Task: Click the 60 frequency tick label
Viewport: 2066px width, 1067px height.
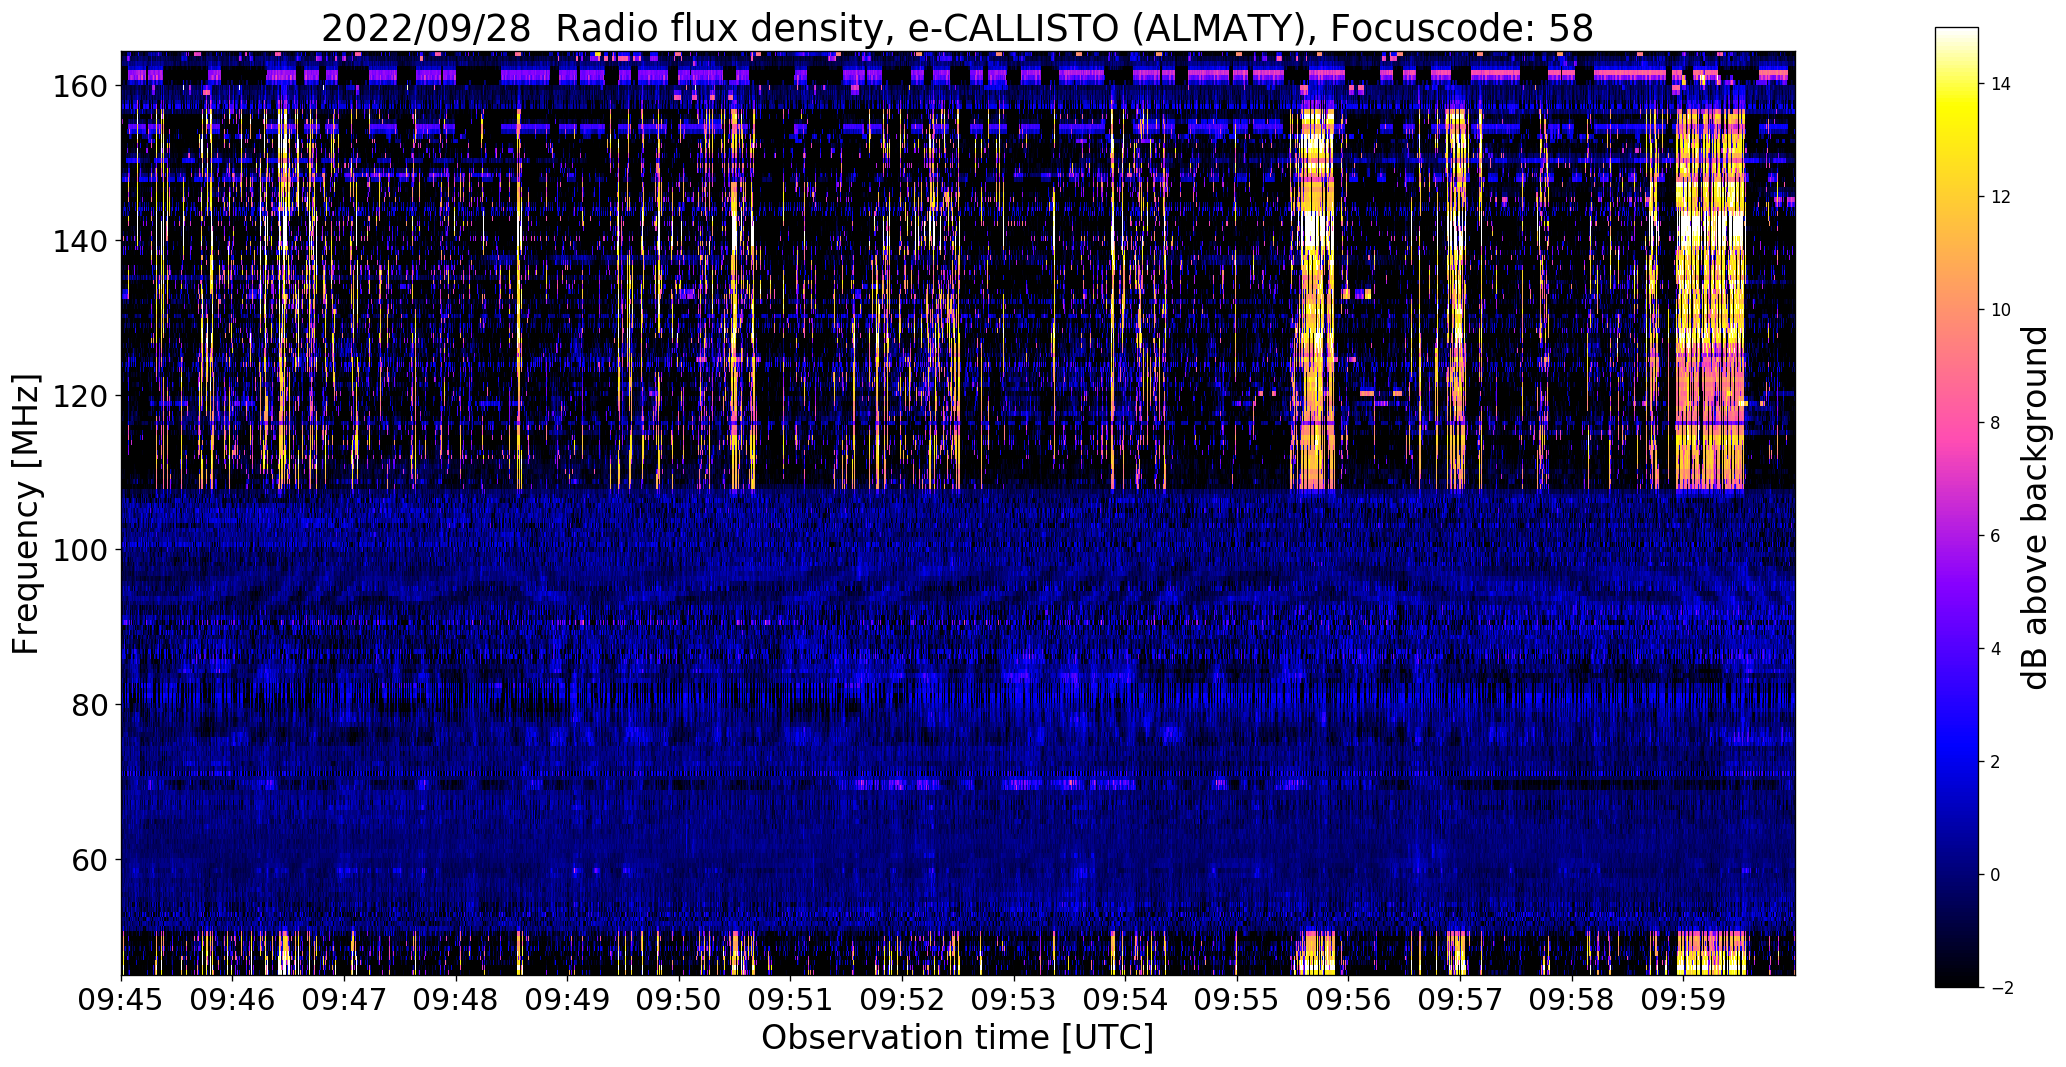Action: tap(91, 859)
